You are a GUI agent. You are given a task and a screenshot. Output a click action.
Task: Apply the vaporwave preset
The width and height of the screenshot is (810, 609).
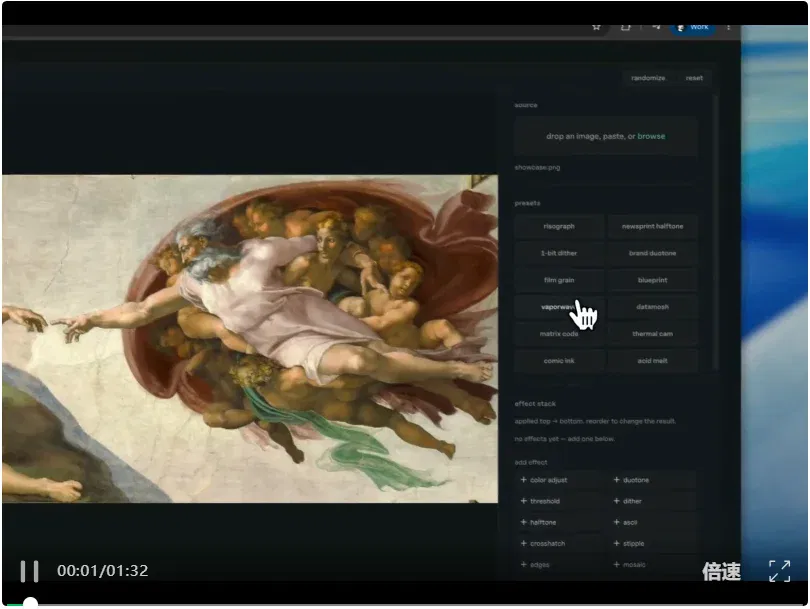[x=559, y=307]
